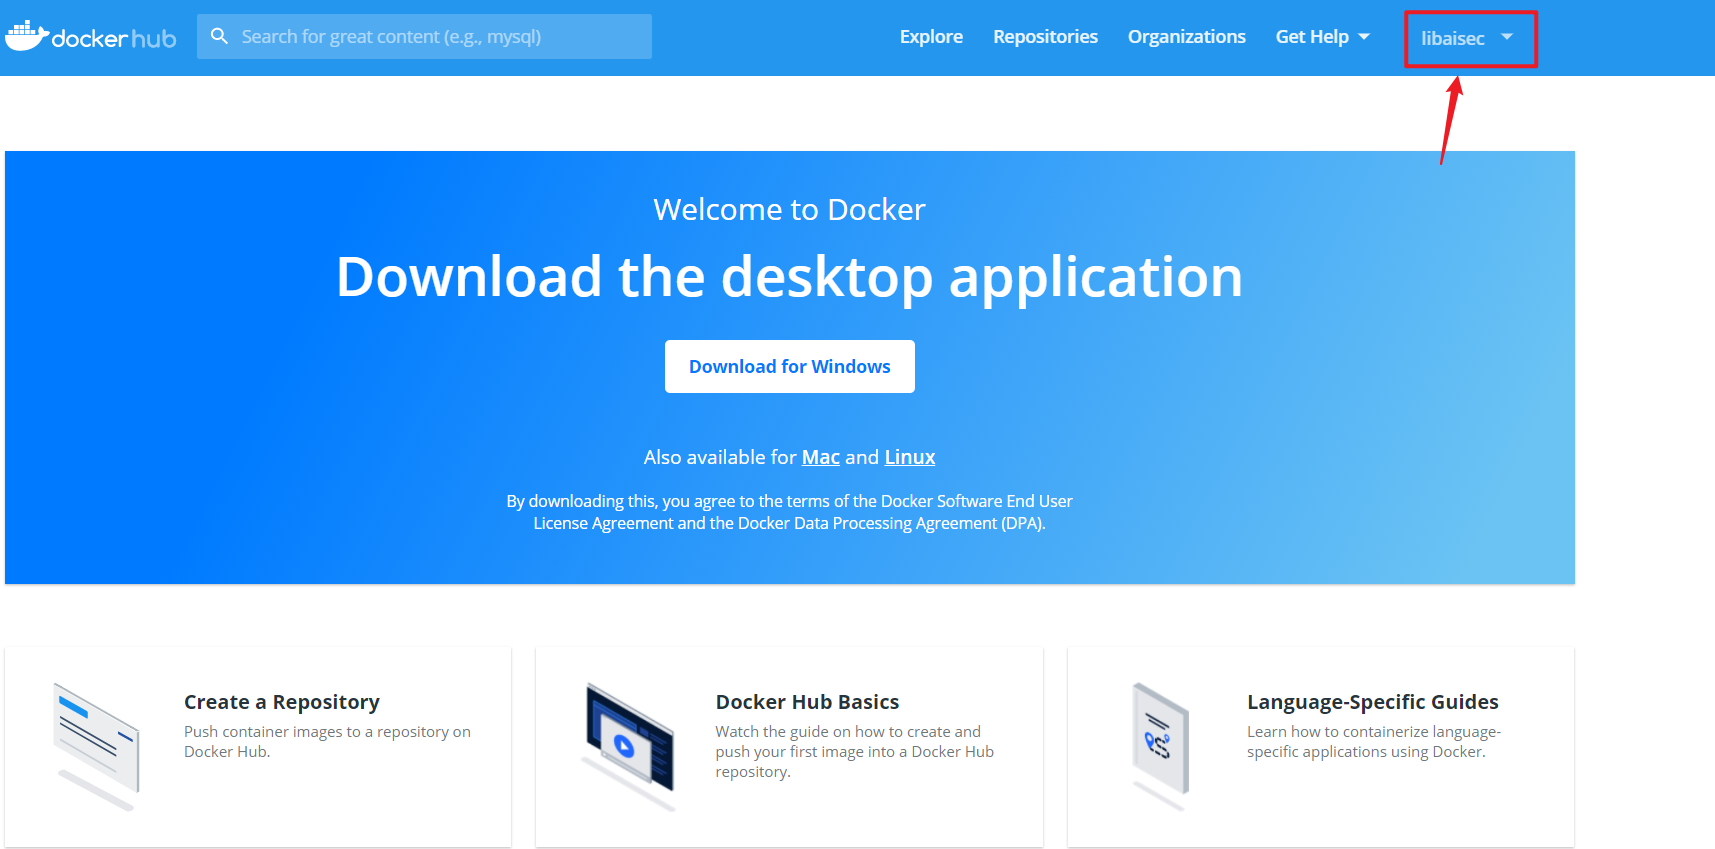Click the Create a Repository illustration
Viewport: 1715px width, 849px height.
click(x=96, y=746)
